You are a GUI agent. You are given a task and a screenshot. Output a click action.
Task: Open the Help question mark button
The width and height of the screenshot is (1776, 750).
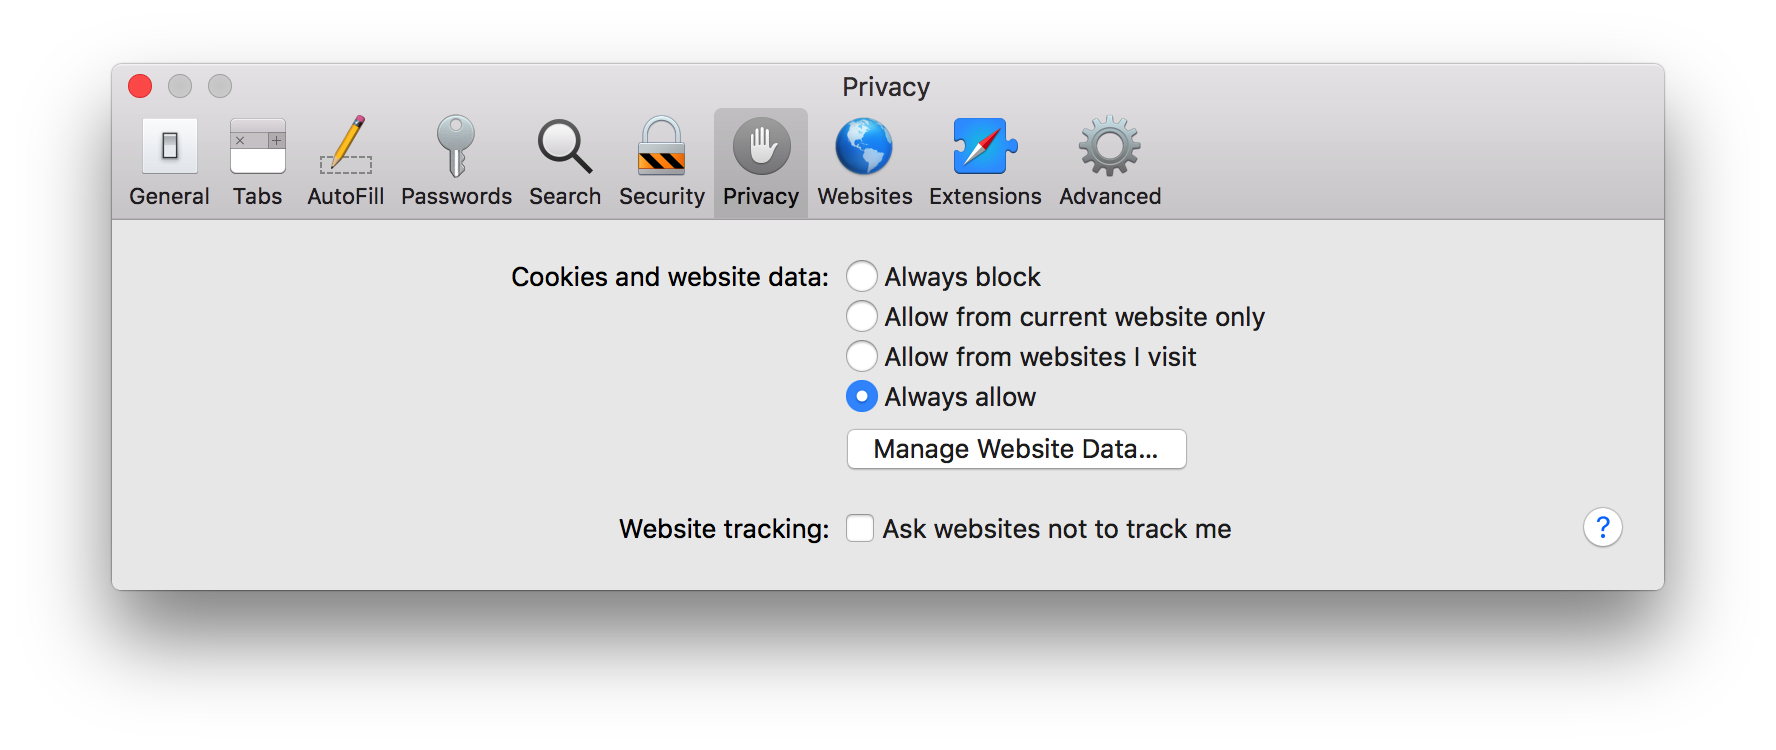click(x=1602, y=527)
